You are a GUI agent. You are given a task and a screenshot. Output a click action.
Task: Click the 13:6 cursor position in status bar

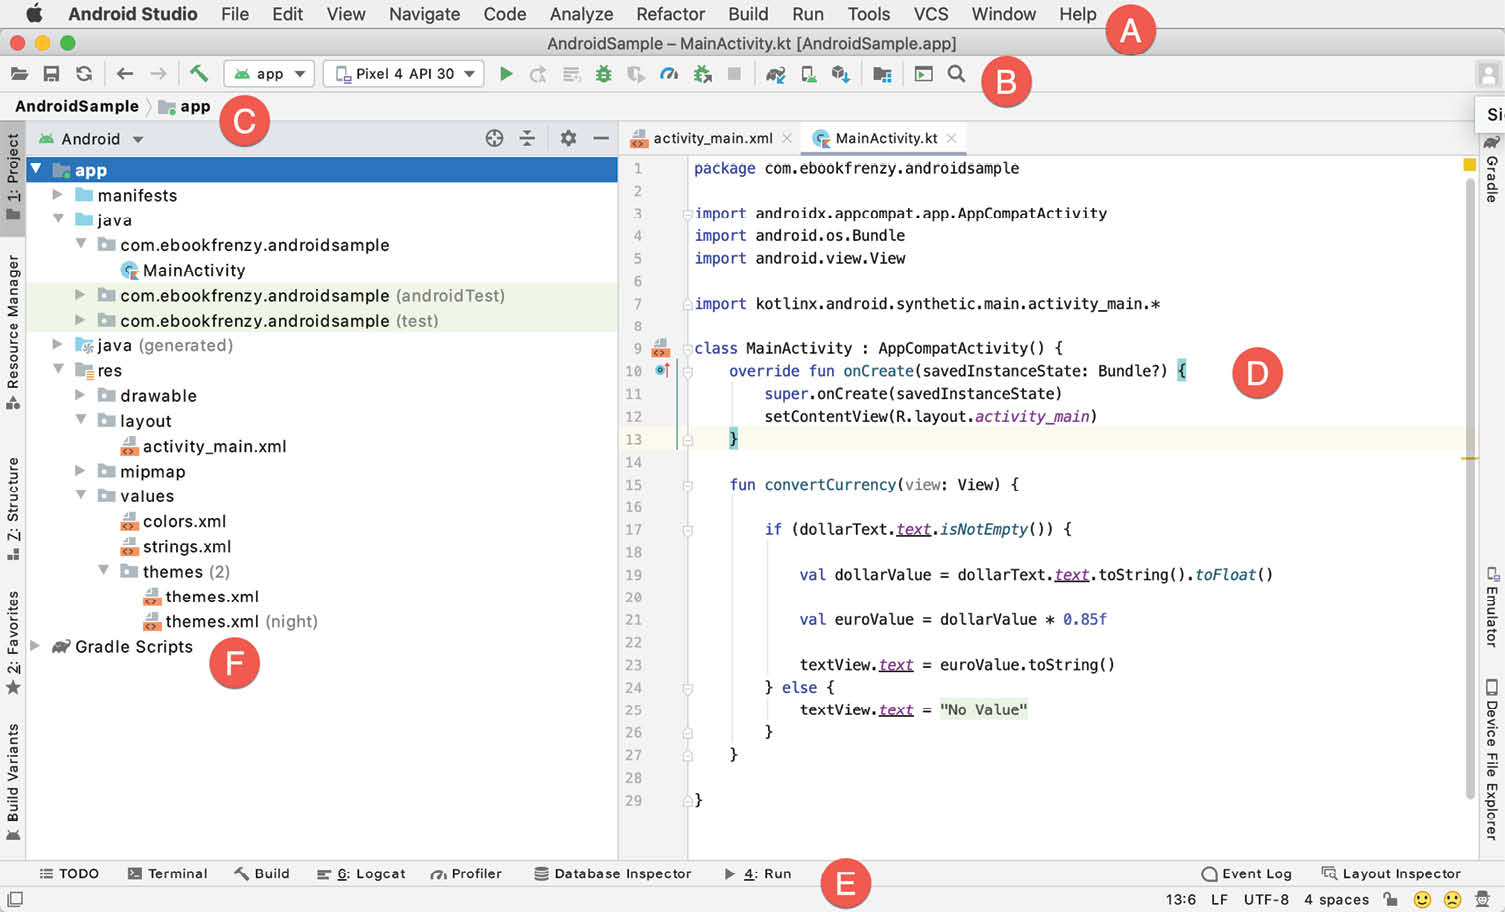(1180, 899)
